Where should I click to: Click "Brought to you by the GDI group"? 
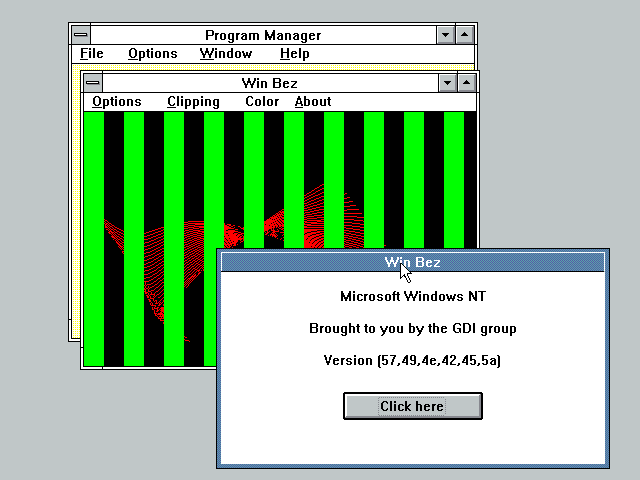413,329
